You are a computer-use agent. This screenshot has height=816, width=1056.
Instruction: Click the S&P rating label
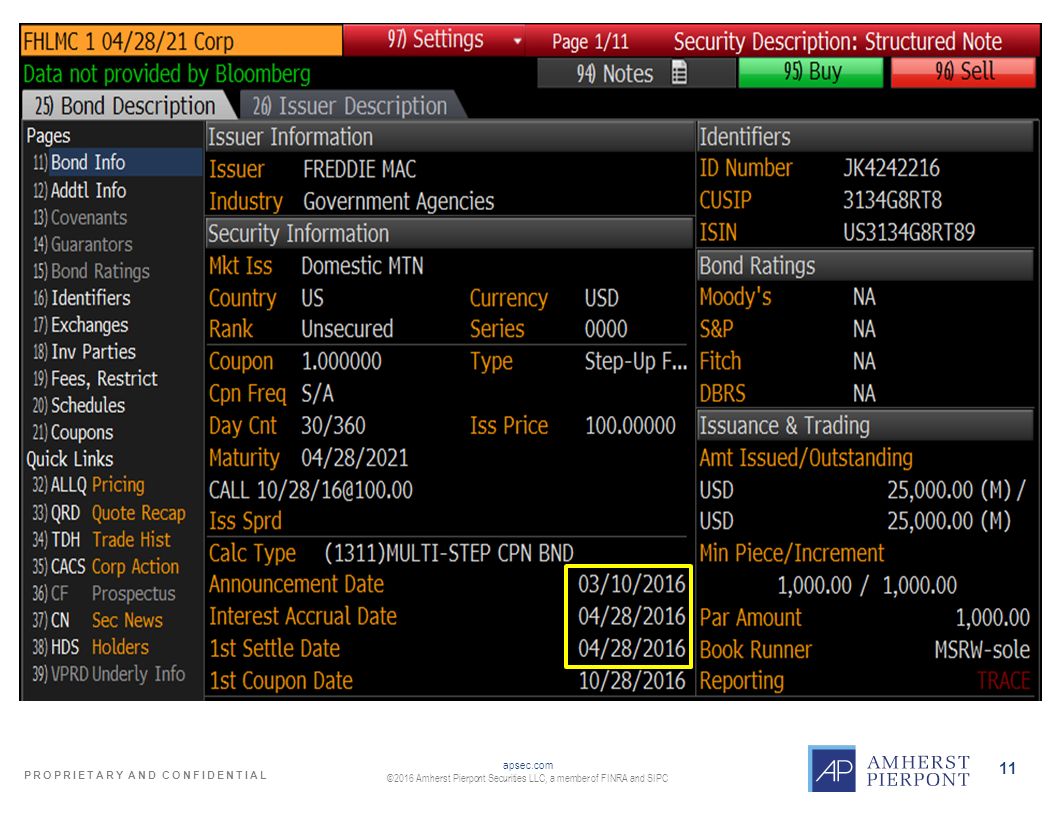click(x=717, y=329)
